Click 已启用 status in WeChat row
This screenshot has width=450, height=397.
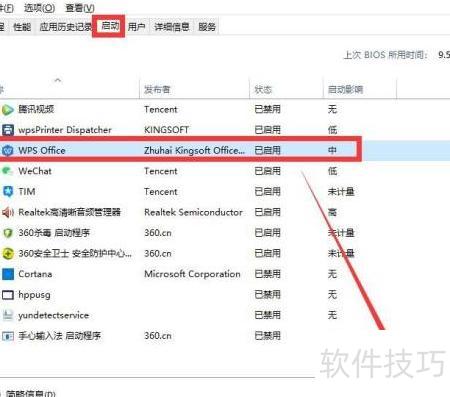click(x=267, y=171)
